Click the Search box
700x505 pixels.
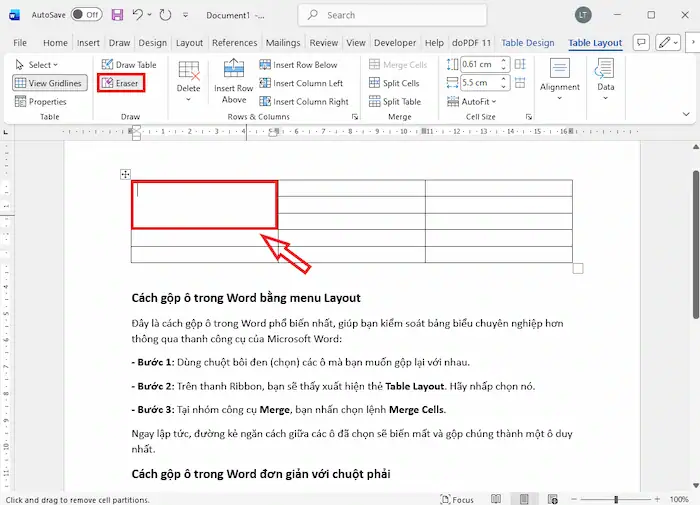coord(392,15)
